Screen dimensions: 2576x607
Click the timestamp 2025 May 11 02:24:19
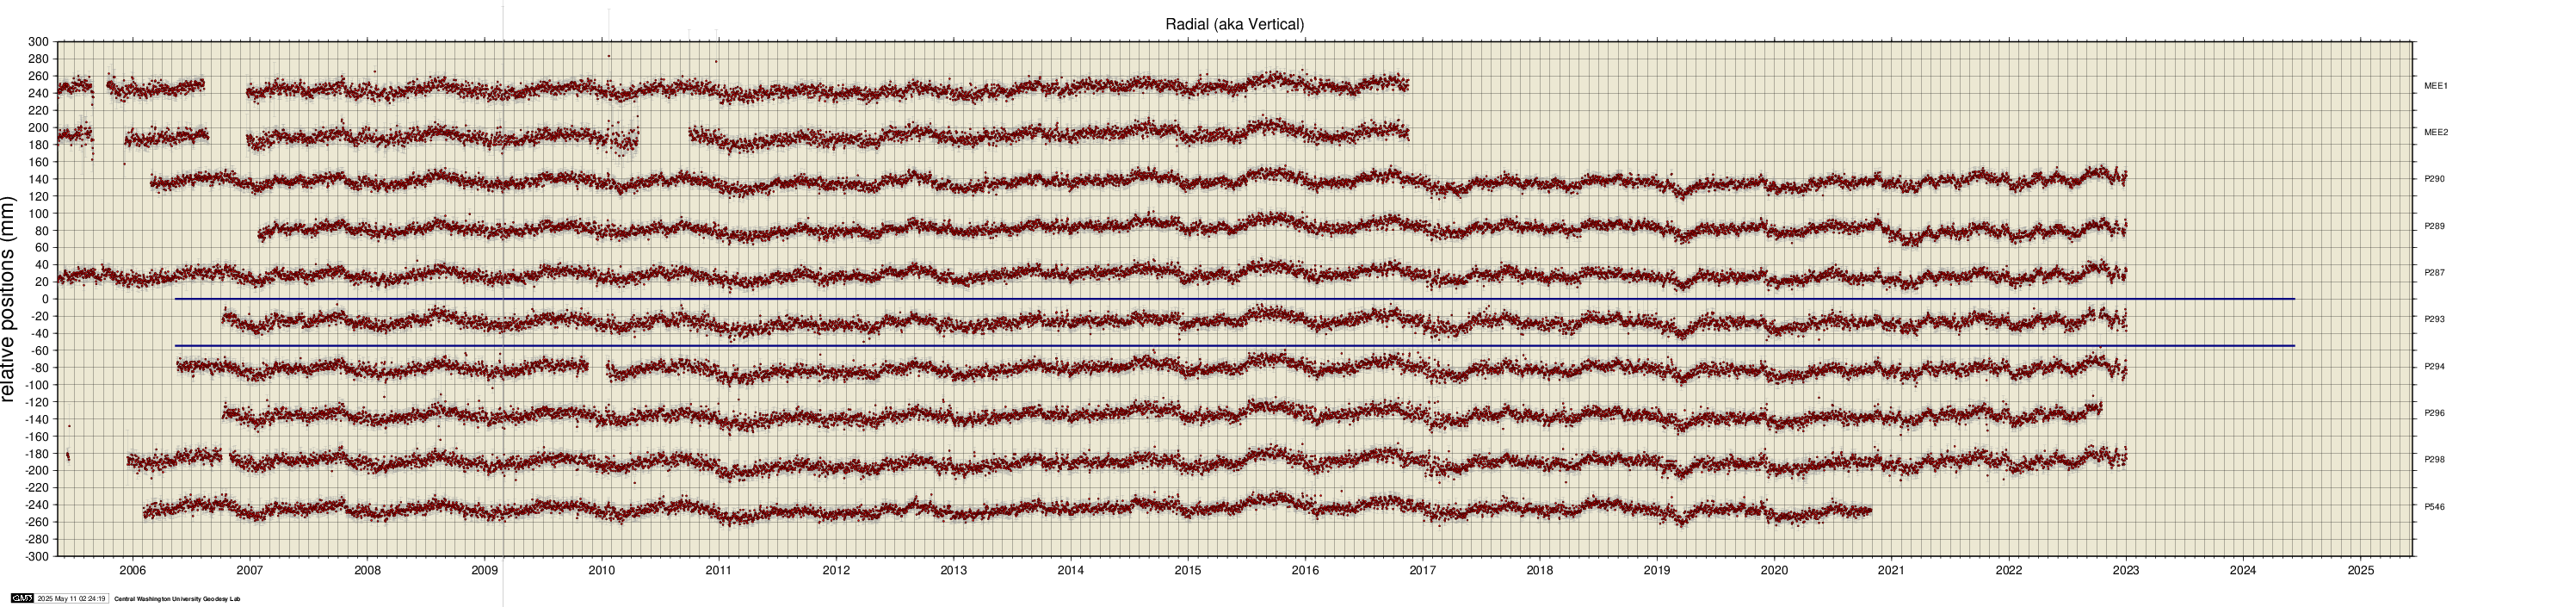pos(71,599)
